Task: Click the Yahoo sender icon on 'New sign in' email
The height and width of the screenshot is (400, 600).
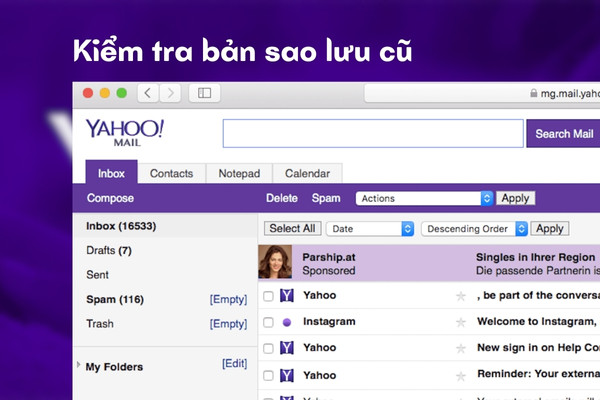Action: pos(287,348)
